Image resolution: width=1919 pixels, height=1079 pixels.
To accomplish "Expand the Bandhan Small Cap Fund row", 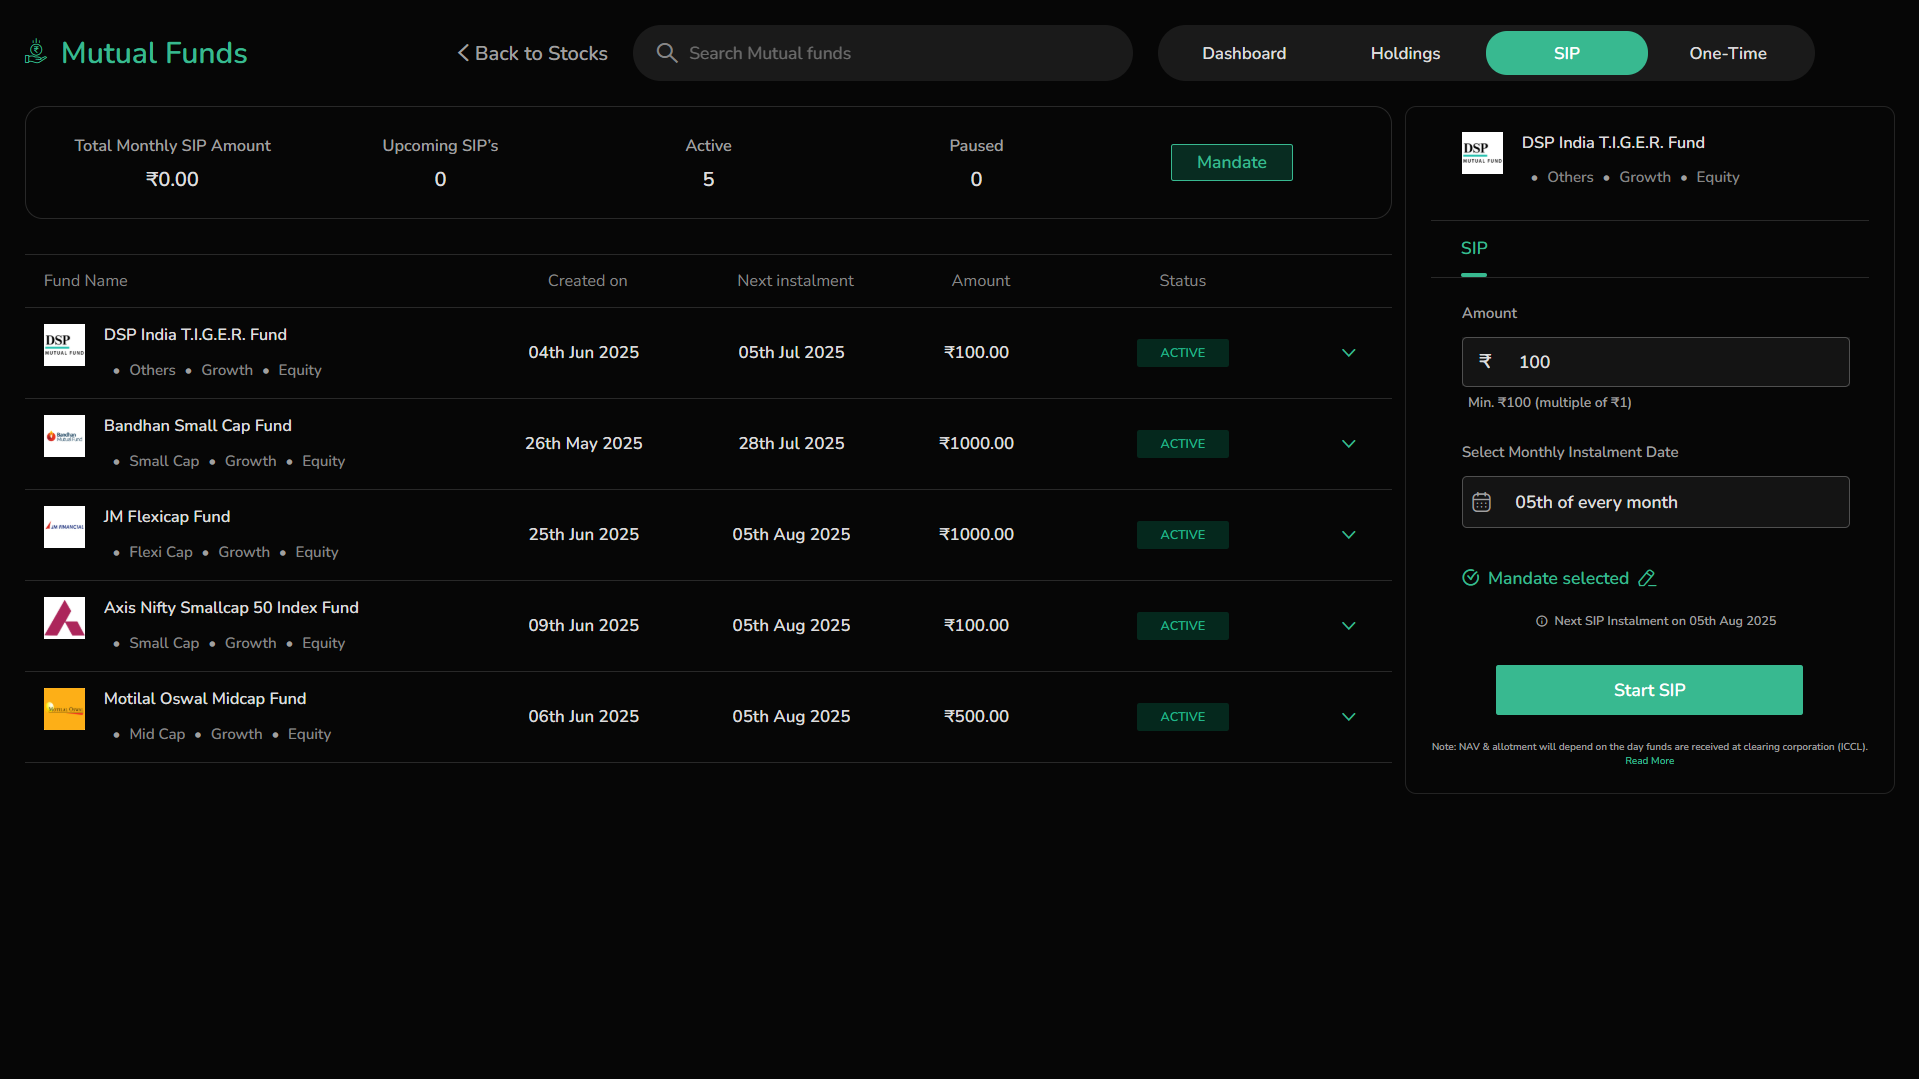I will 1348,444.
